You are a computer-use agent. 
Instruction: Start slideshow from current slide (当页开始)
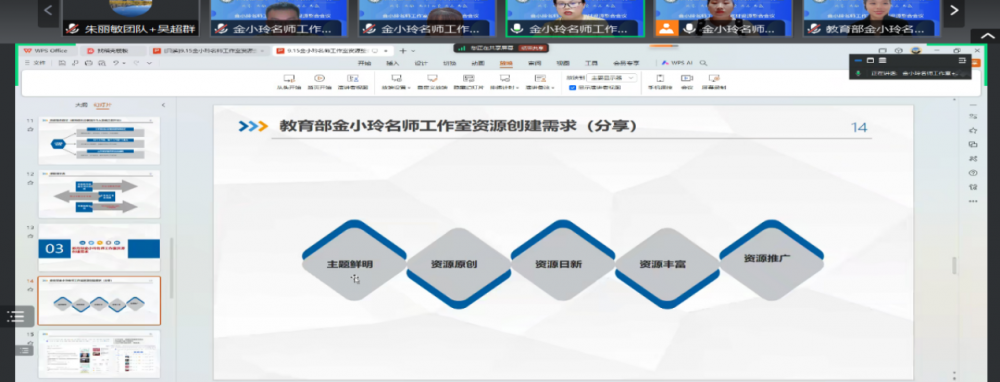(320, 82)
